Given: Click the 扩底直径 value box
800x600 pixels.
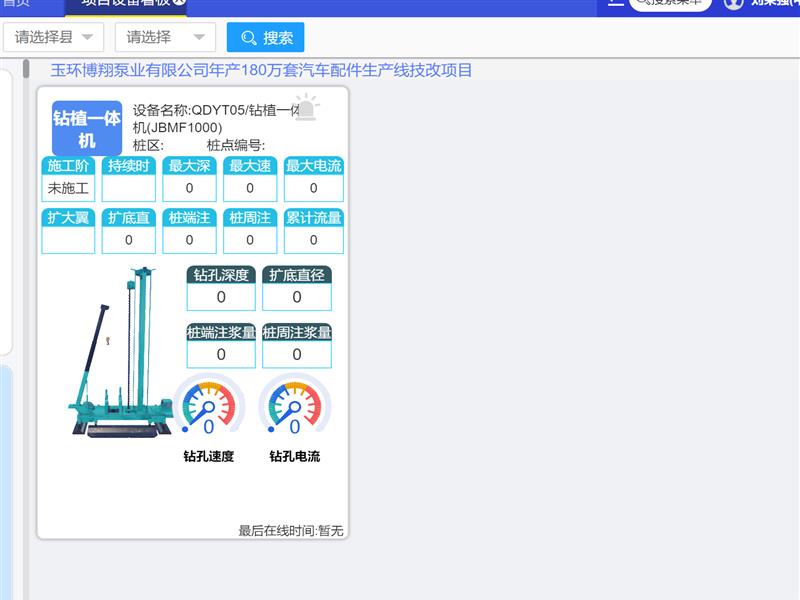Looking at the screenshot, I should tap(297, 297).
